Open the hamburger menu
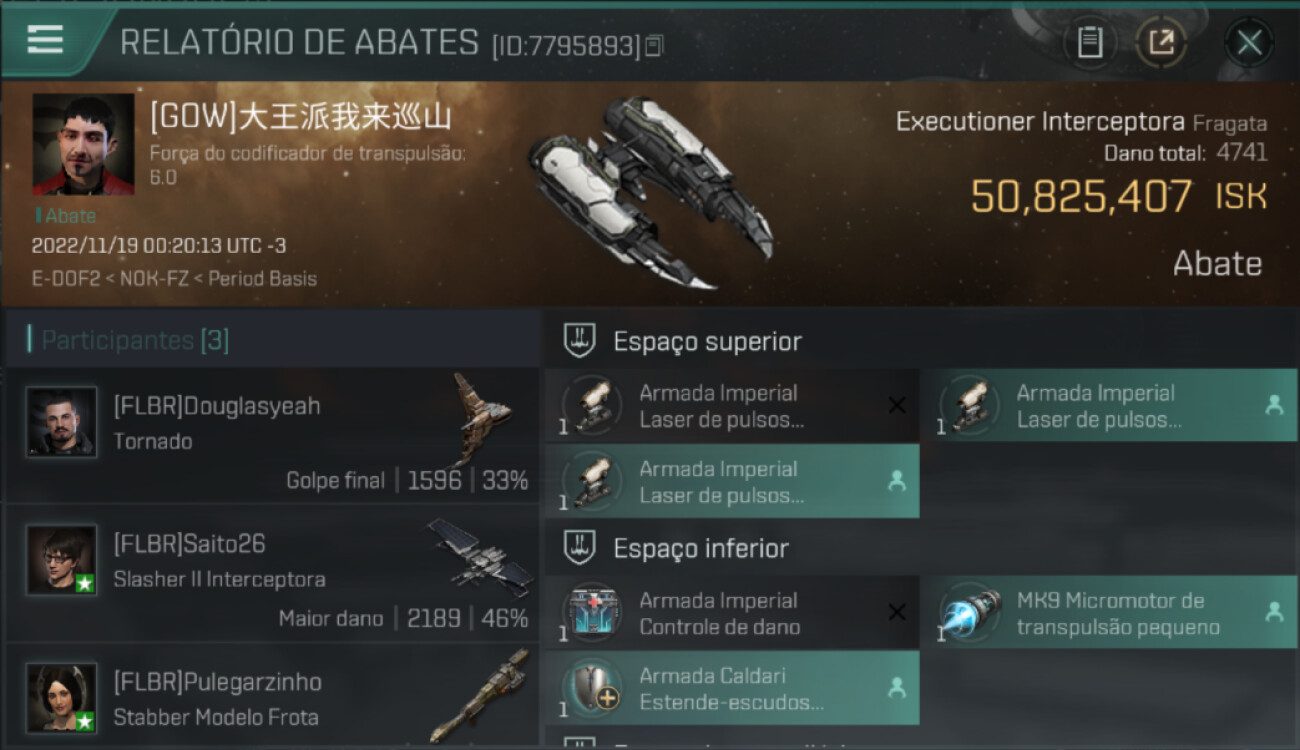 (45, 40)
